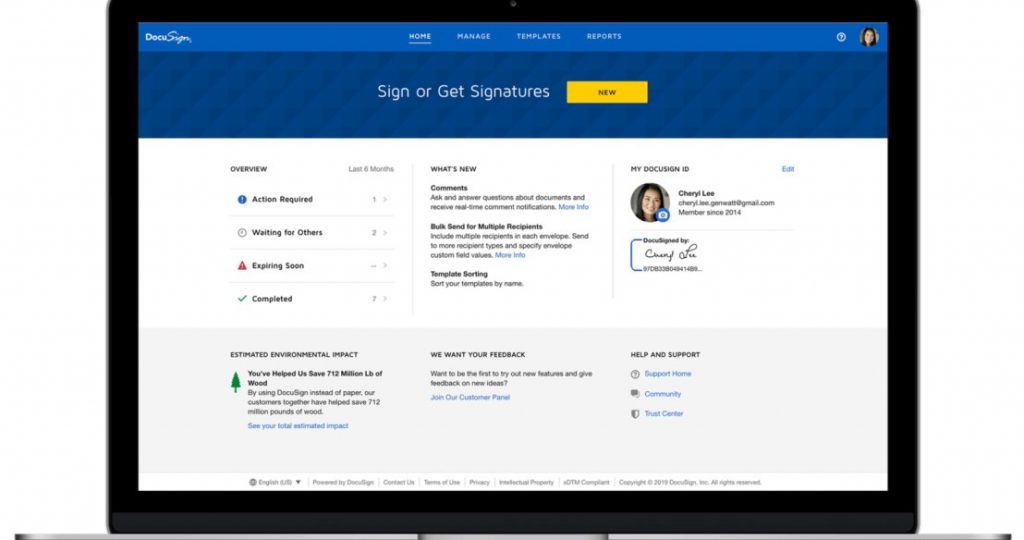Click the Sign or Get Signatures heading
The image size is (1024, 540).
click(464, 91)
